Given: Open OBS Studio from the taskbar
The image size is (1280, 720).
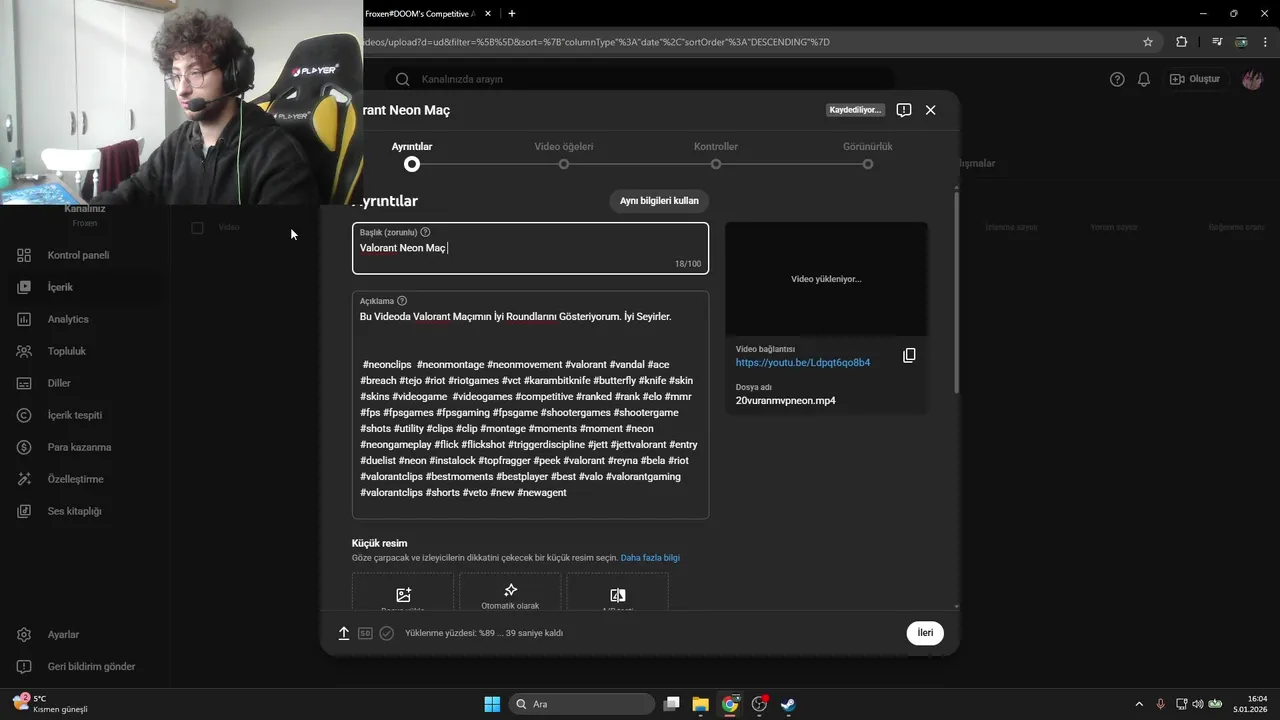Looking at the screenshot, I should (759, 704).
